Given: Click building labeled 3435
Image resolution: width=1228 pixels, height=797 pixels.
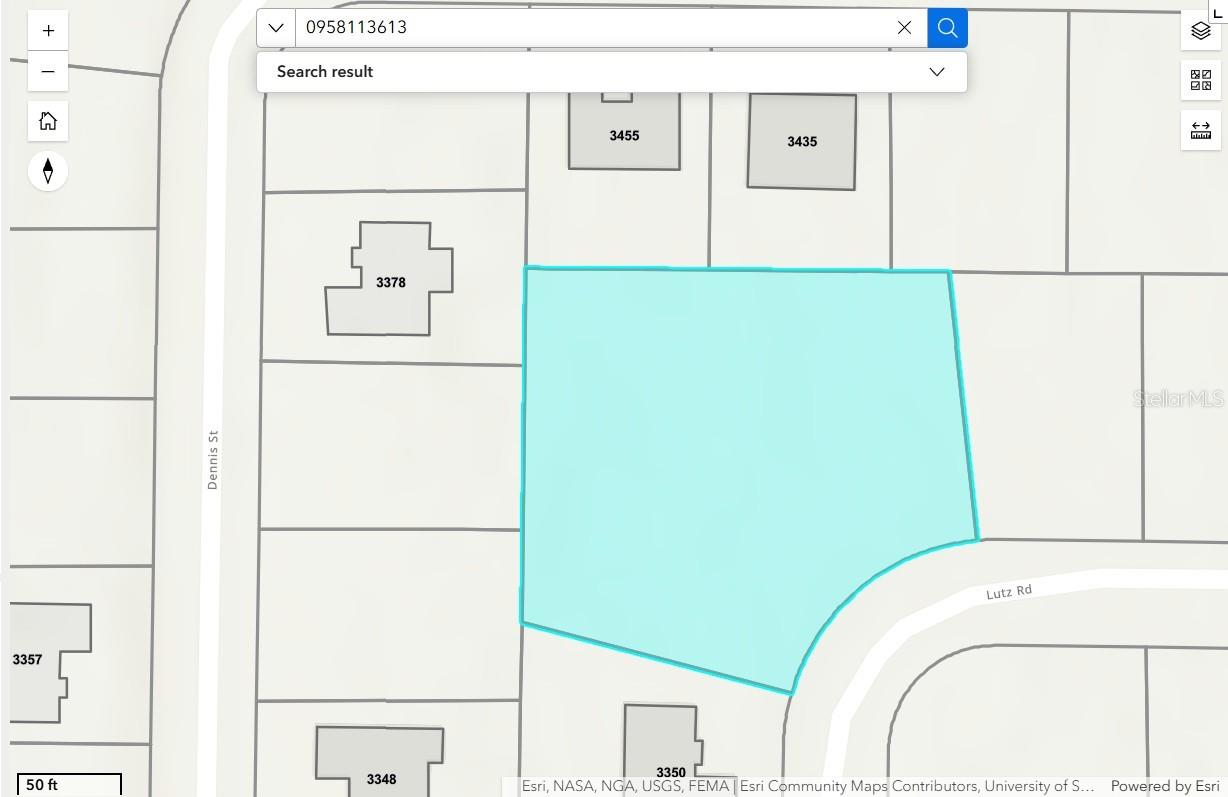Looking at the screenshot, I should [802, 141].
